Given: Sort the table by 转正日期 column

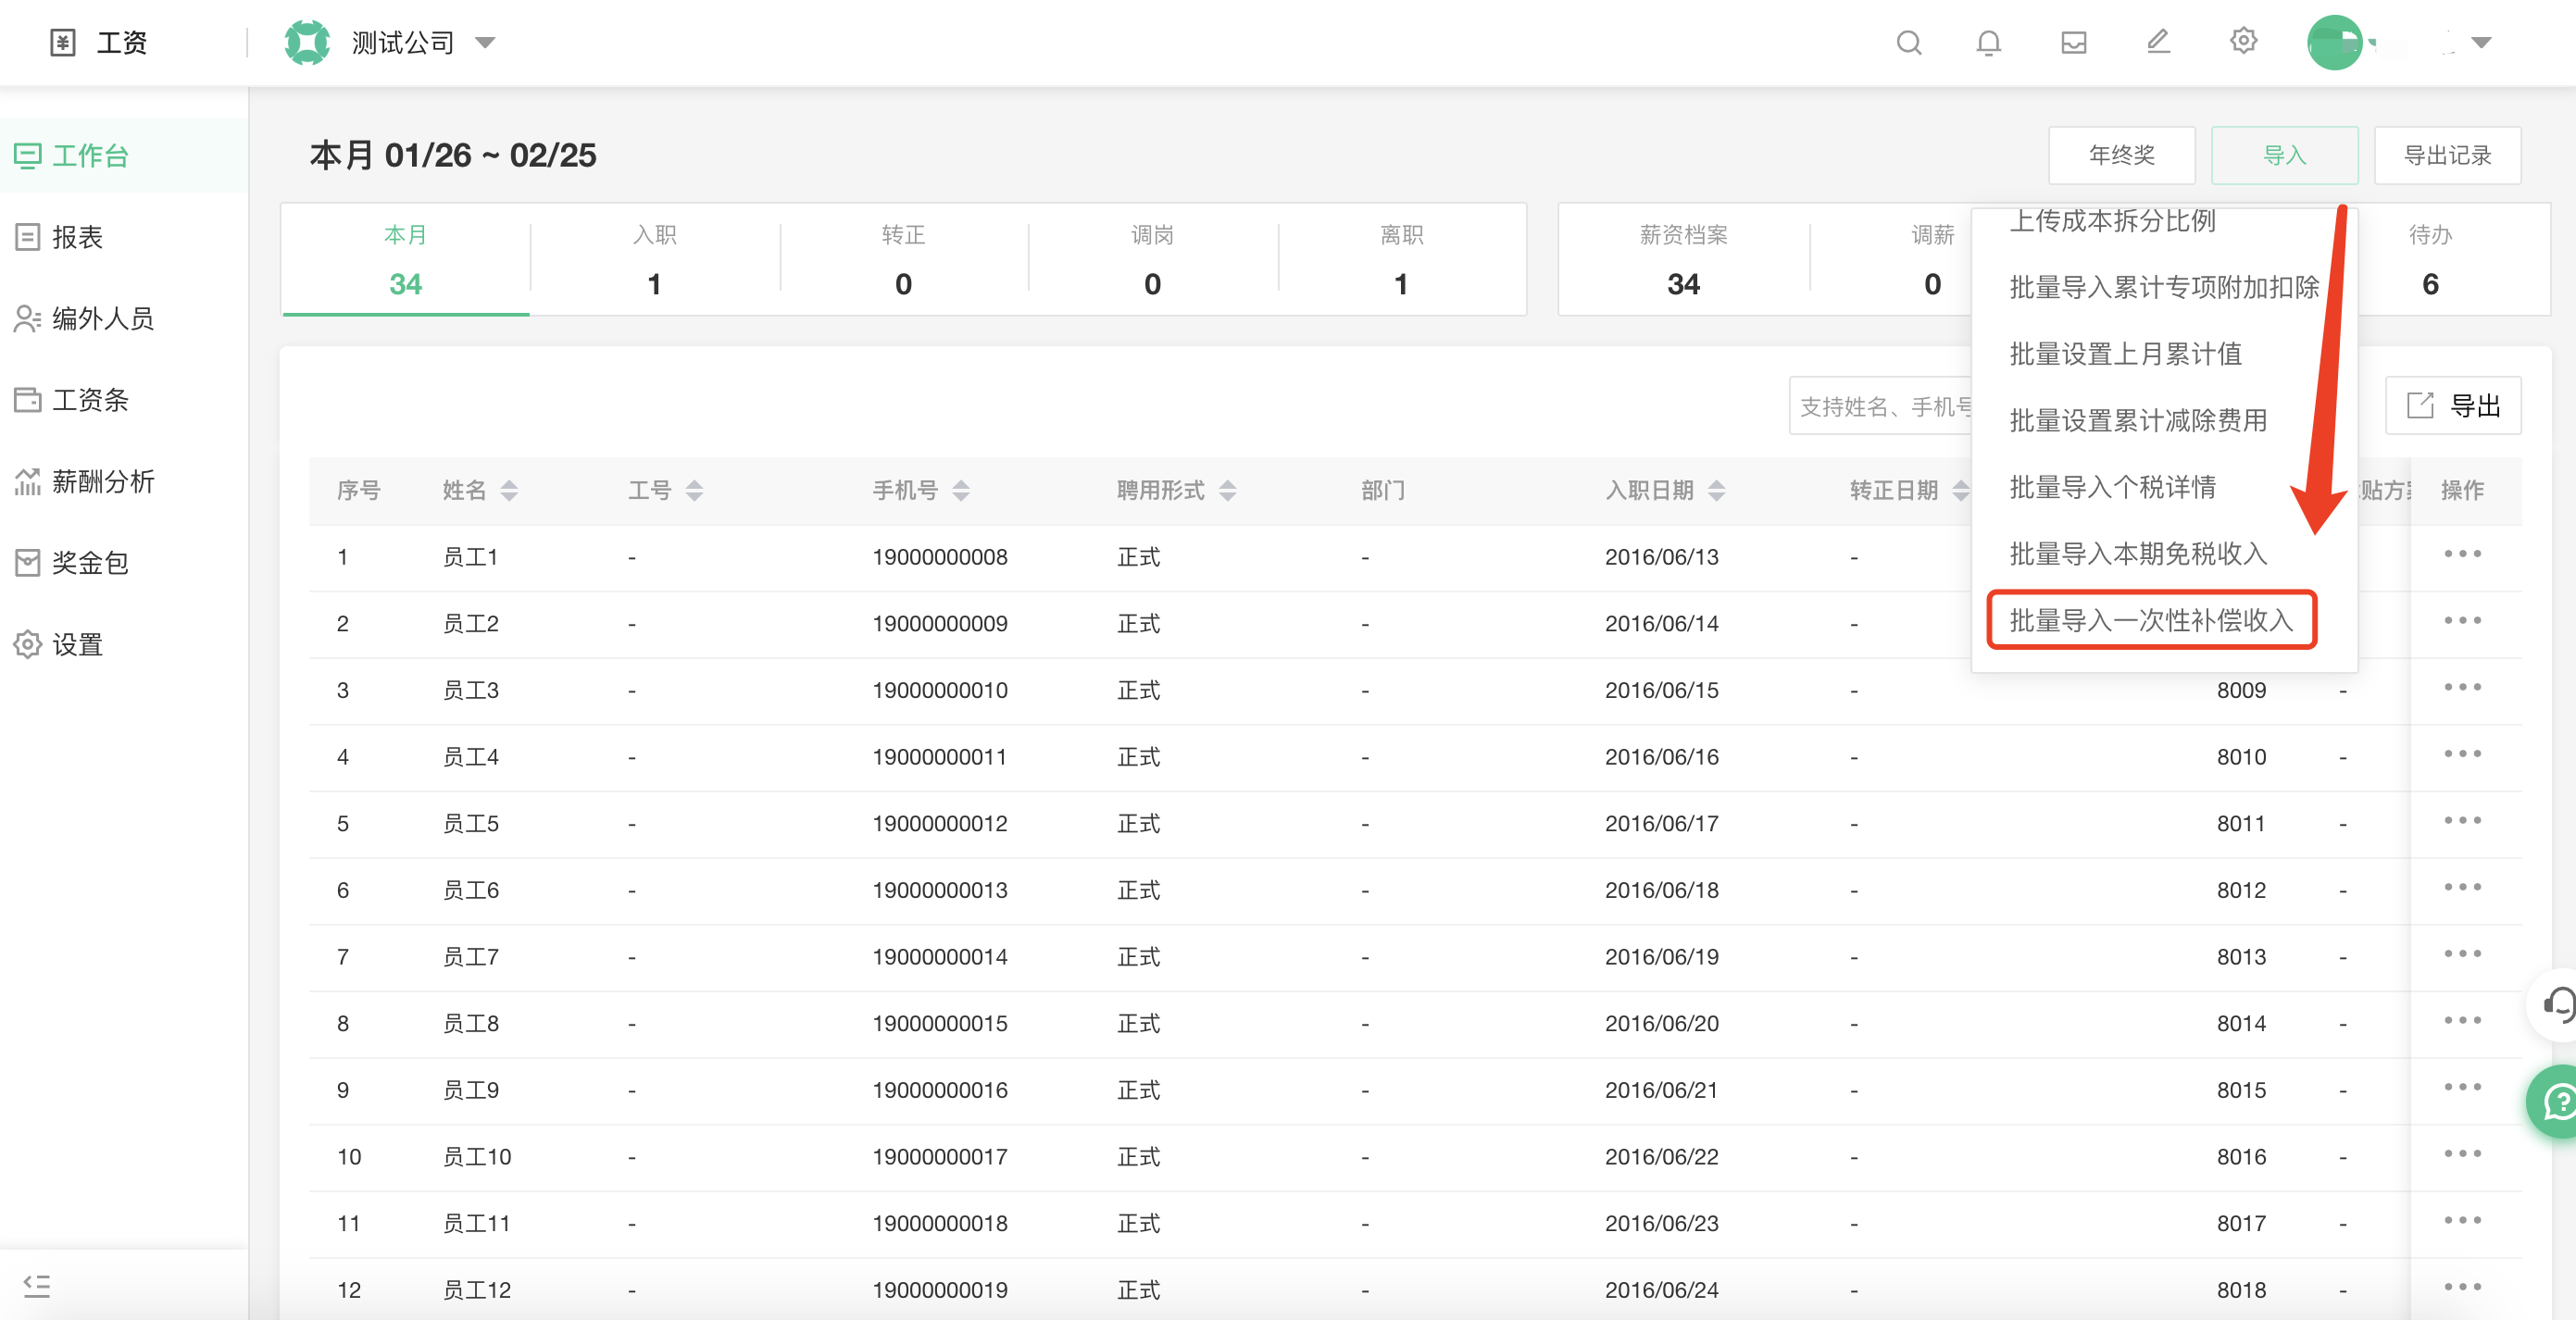Looking at the screenshot, I should tap(1960, 490).
